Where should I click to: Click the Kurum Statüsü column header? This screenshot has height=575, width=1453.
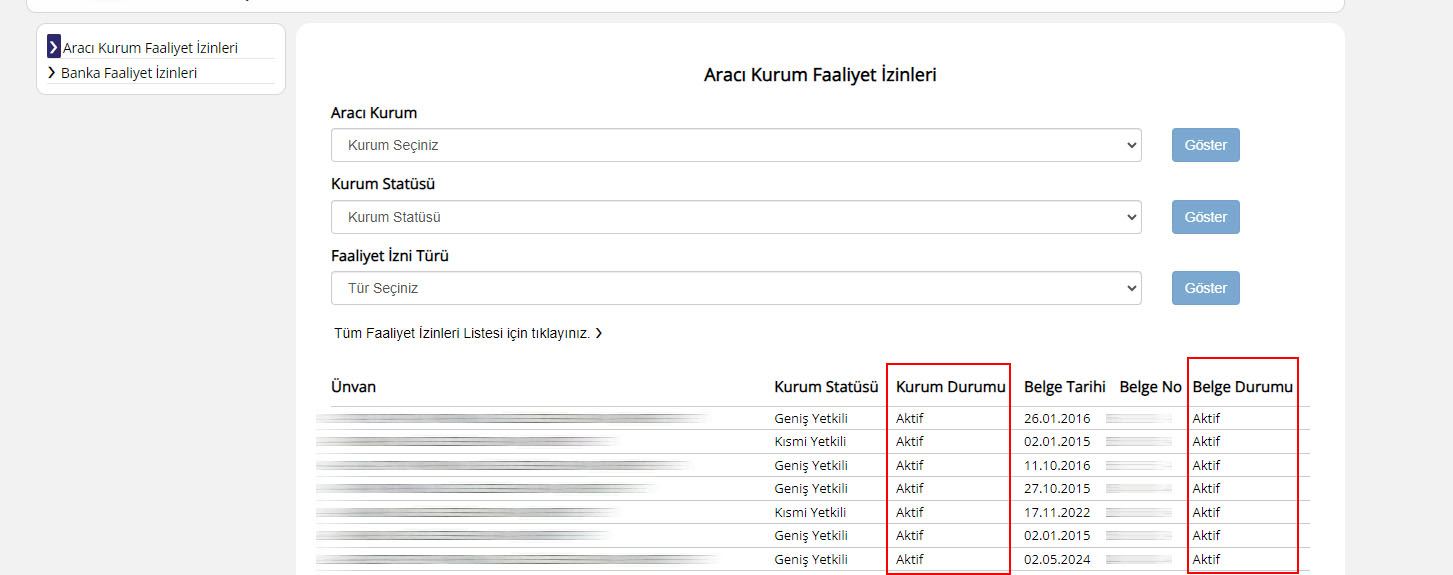826,387
